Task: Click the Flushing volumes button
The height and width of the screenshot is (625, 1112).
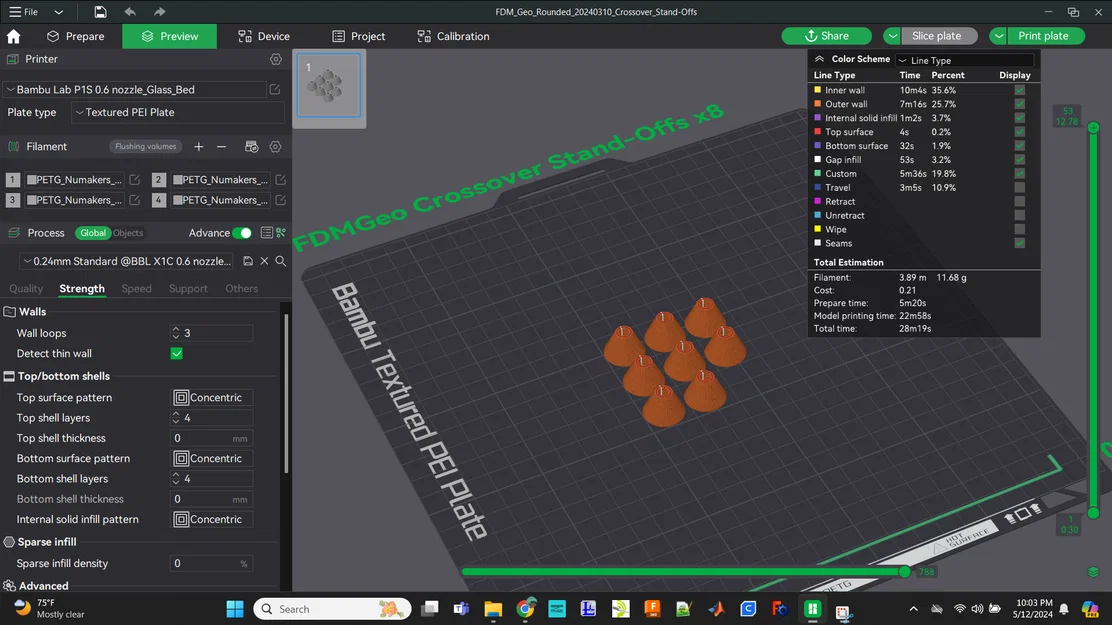Action: click(145, 147)
